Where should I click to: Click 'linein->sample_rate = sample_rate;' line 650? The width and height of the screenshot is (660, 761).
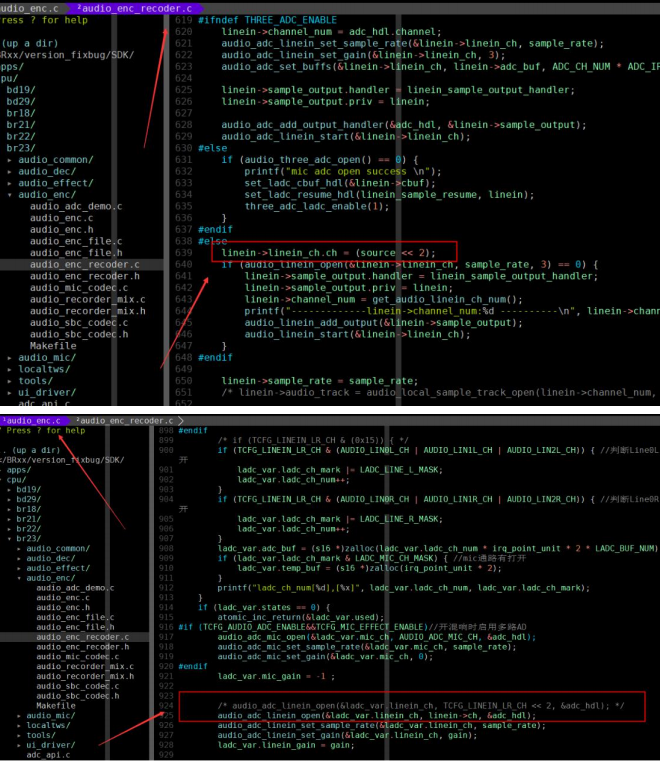click(320, 381)
